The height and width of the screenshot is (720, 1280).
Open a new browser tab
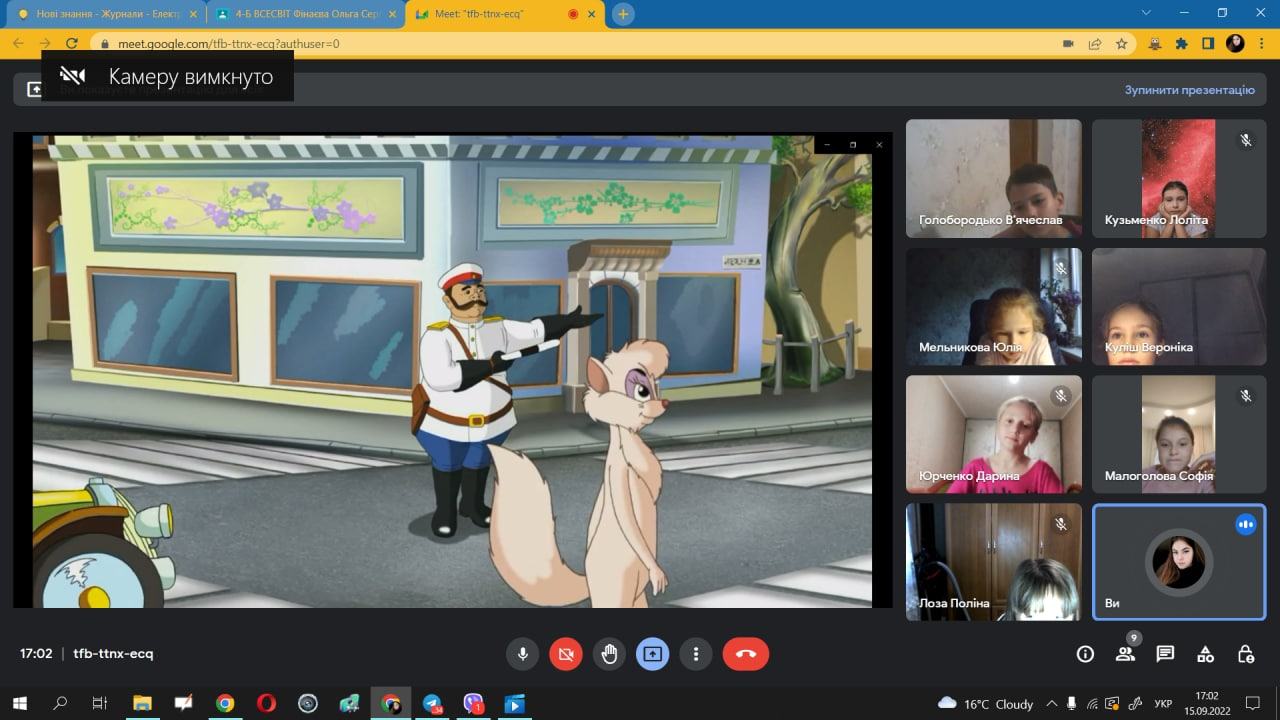point(623,14)
